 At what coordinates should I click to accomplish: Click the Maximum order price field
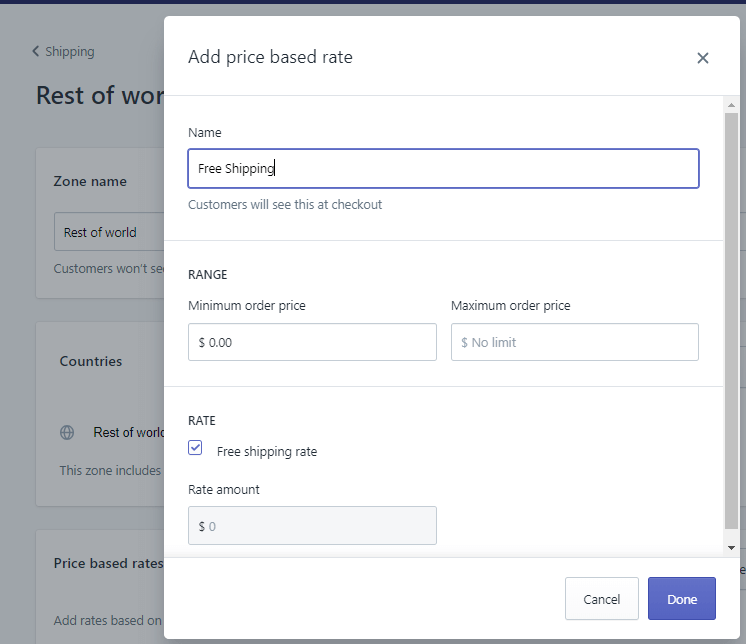pos(574,342)
